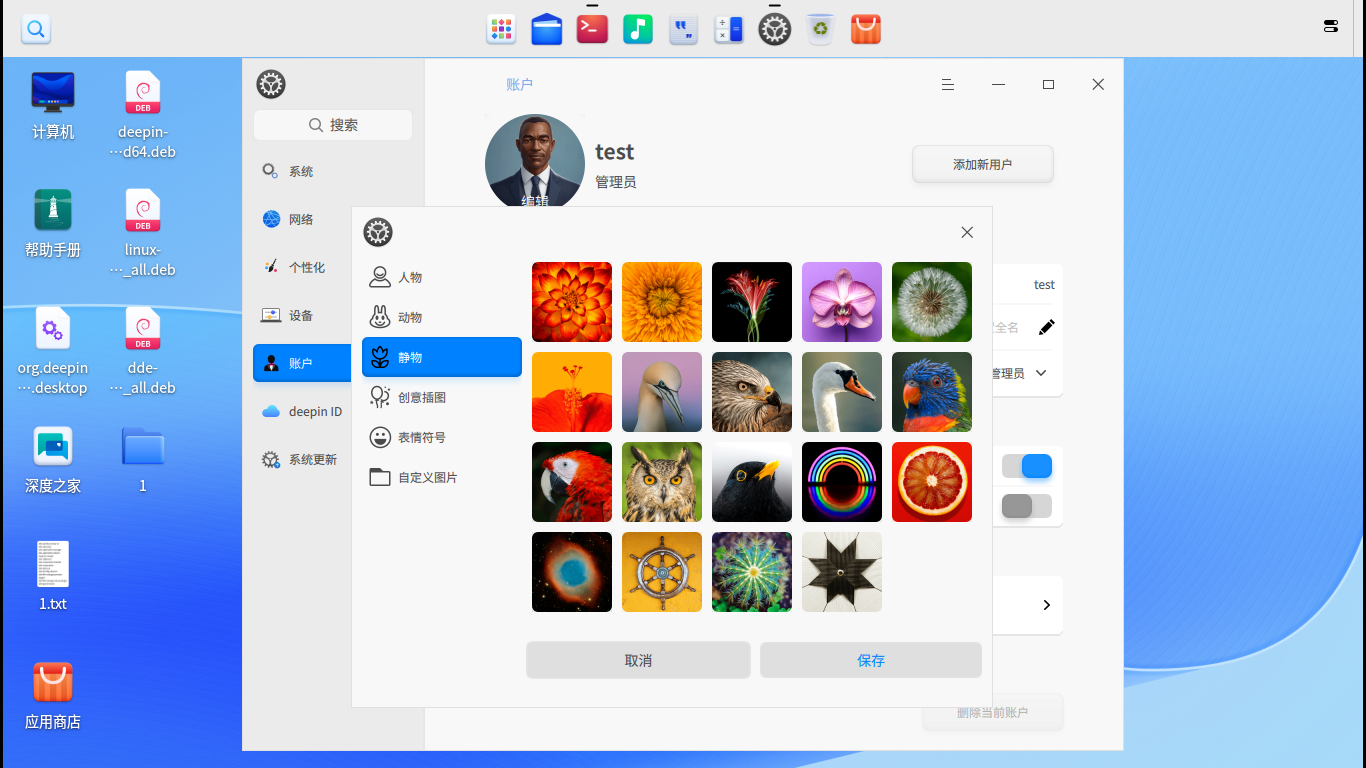Choose the dandelion avatar image

pyautogui.click(x=932, y=302)
